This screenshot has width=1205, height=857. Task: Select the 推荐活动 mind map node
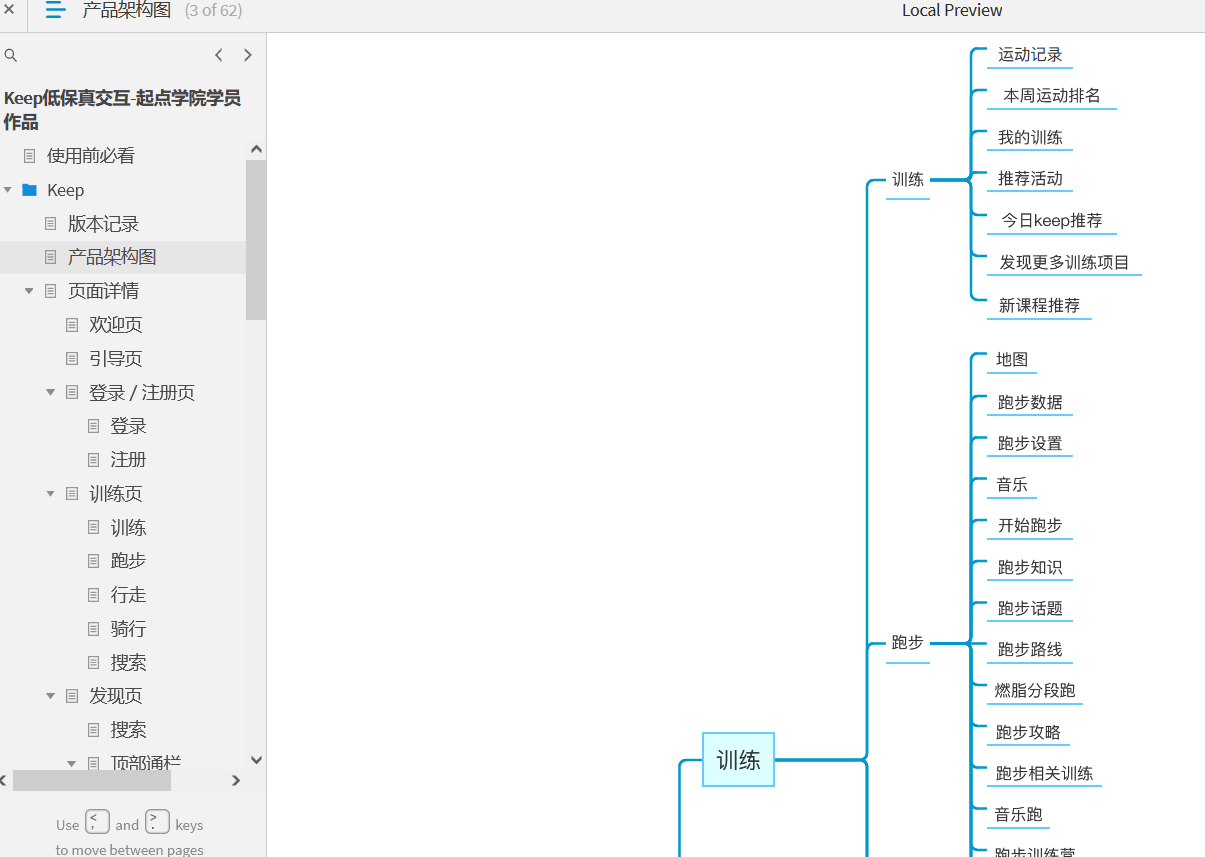click(1030, 179)
